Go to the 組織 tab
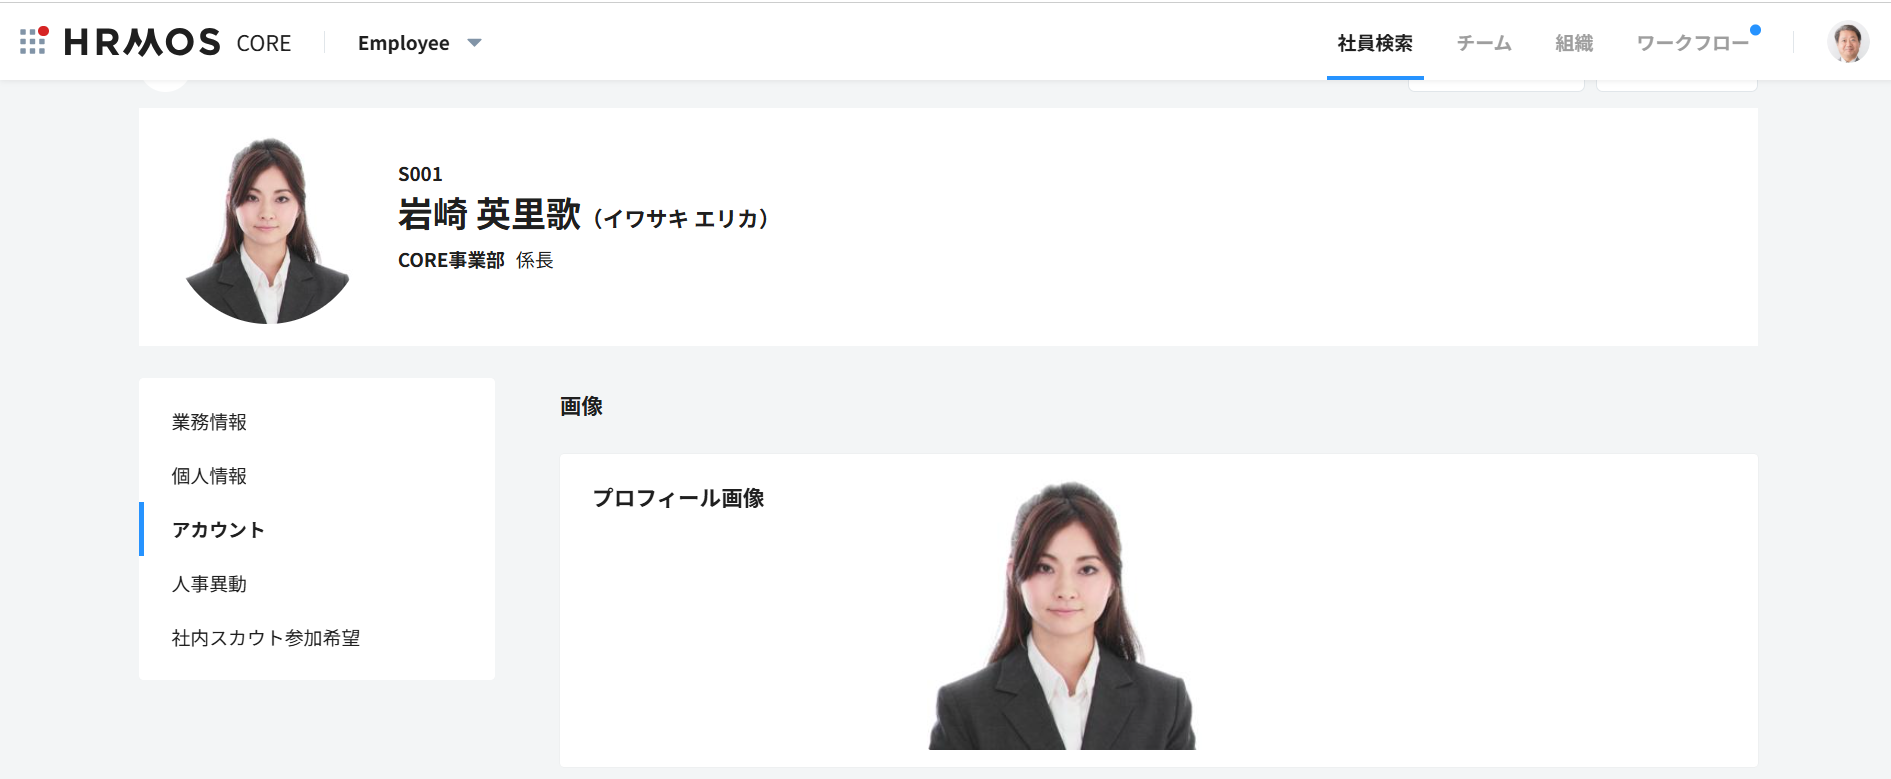This screenshot has width=1891, height=779. pos(1574,43)
